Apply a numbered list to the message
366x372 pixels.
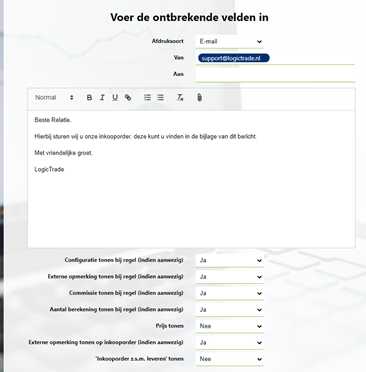point(147,97)
